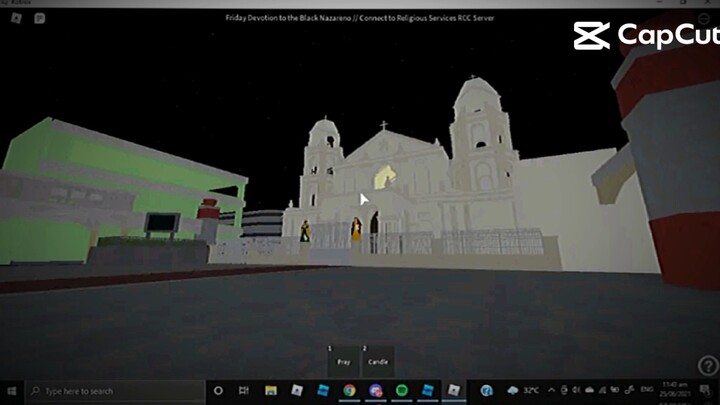The image size is (720, 405).
Task: Open the purple app icon beside Chrome
Action: 376,391
